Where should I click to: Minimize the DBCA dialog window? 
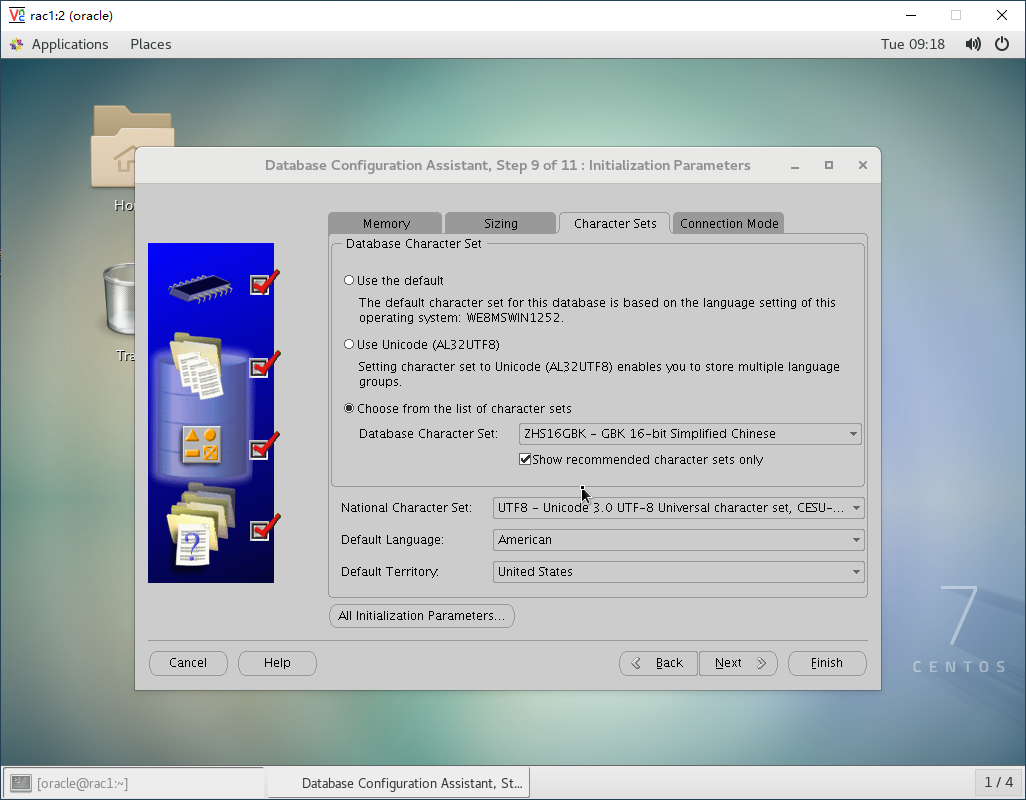[794, 166]
